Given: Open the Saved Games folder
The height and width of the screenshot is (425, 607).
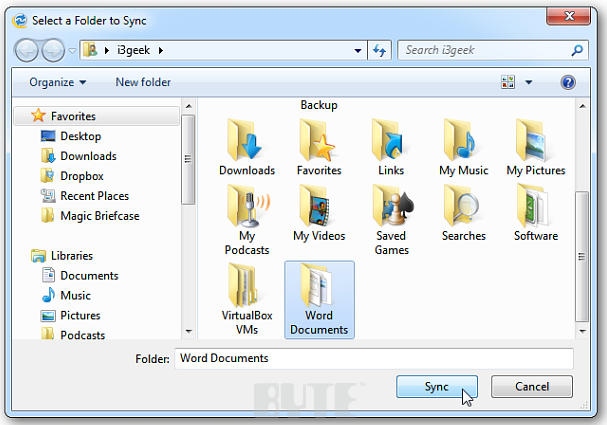Looking at the screenshot, I should (391, 207).
